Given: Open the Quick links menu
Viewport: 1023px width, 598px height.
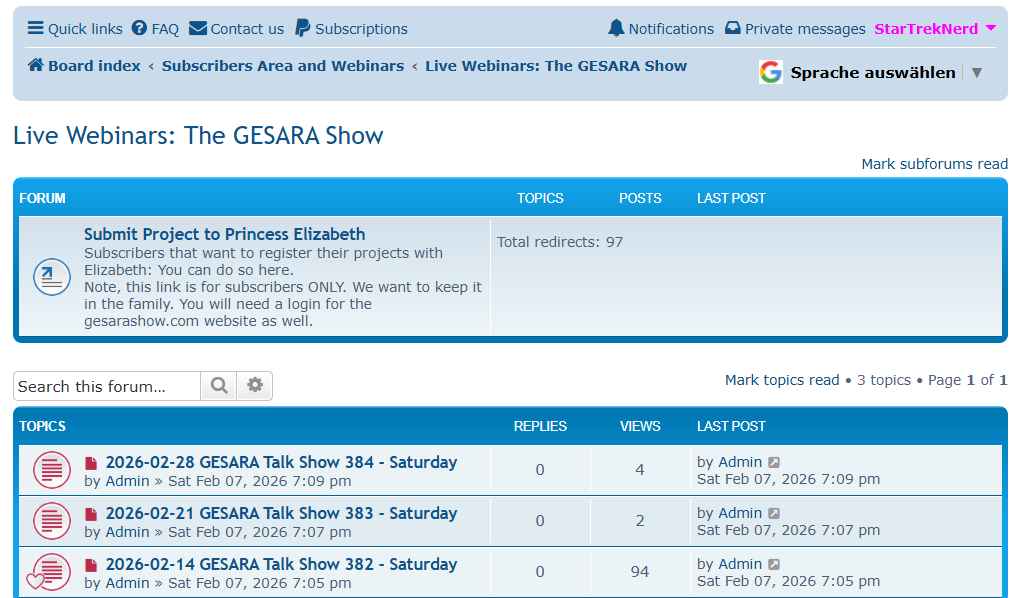Looking at the screenshot, I should point(75,29).
